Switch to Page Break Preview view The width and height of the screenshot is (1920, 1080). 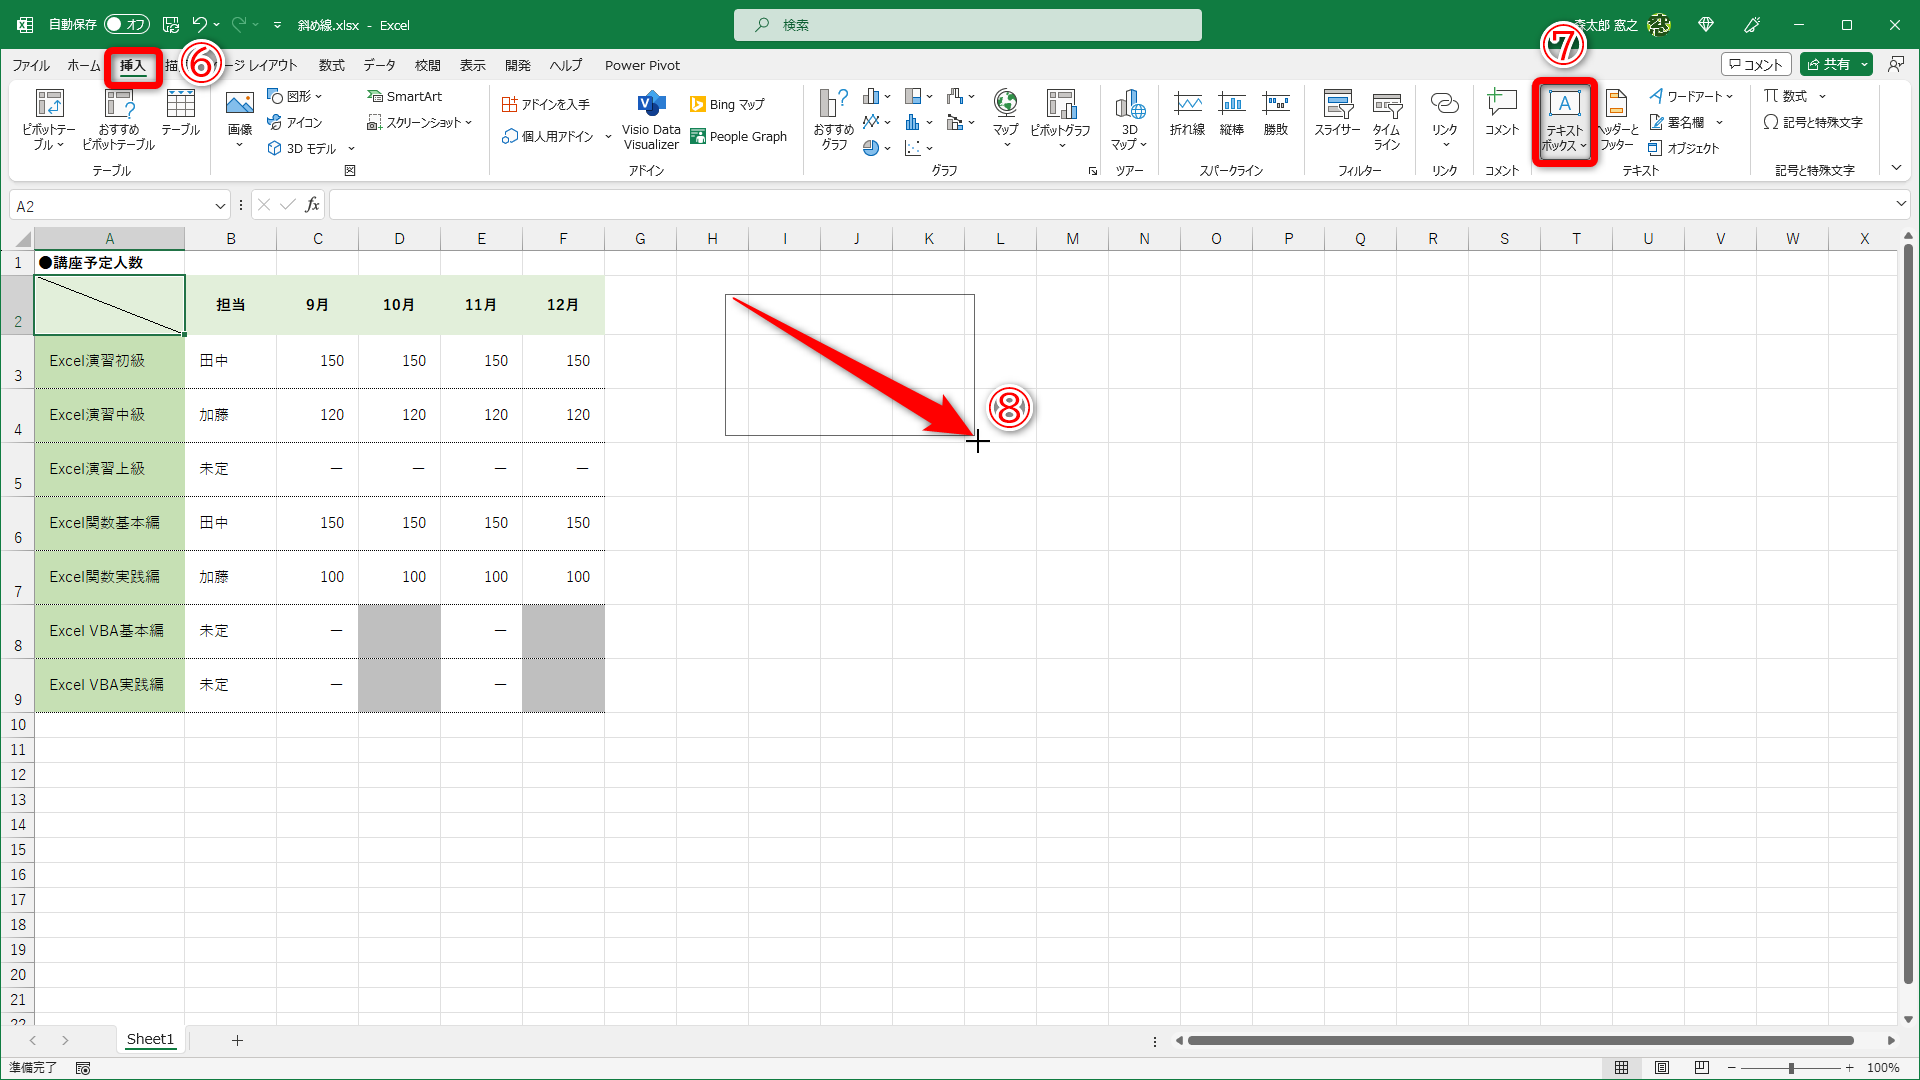[x=1701, y=1068]
